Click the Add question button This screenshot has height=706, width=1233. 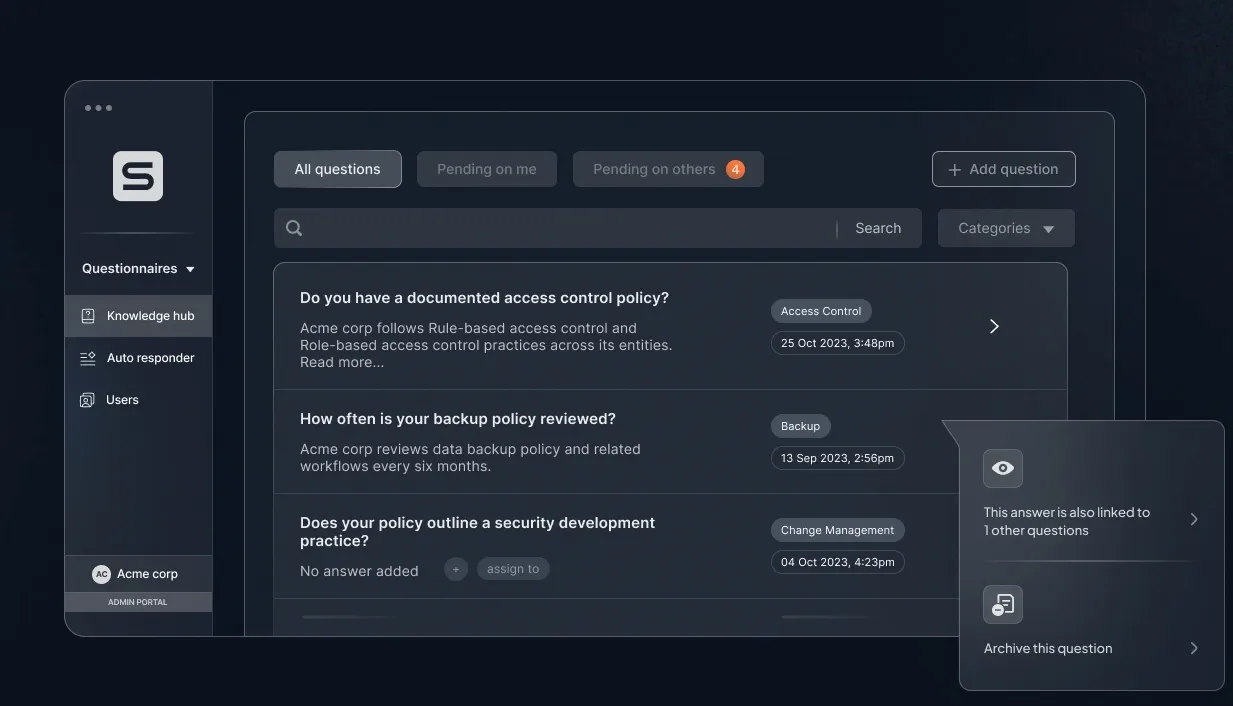point(1003,169)
